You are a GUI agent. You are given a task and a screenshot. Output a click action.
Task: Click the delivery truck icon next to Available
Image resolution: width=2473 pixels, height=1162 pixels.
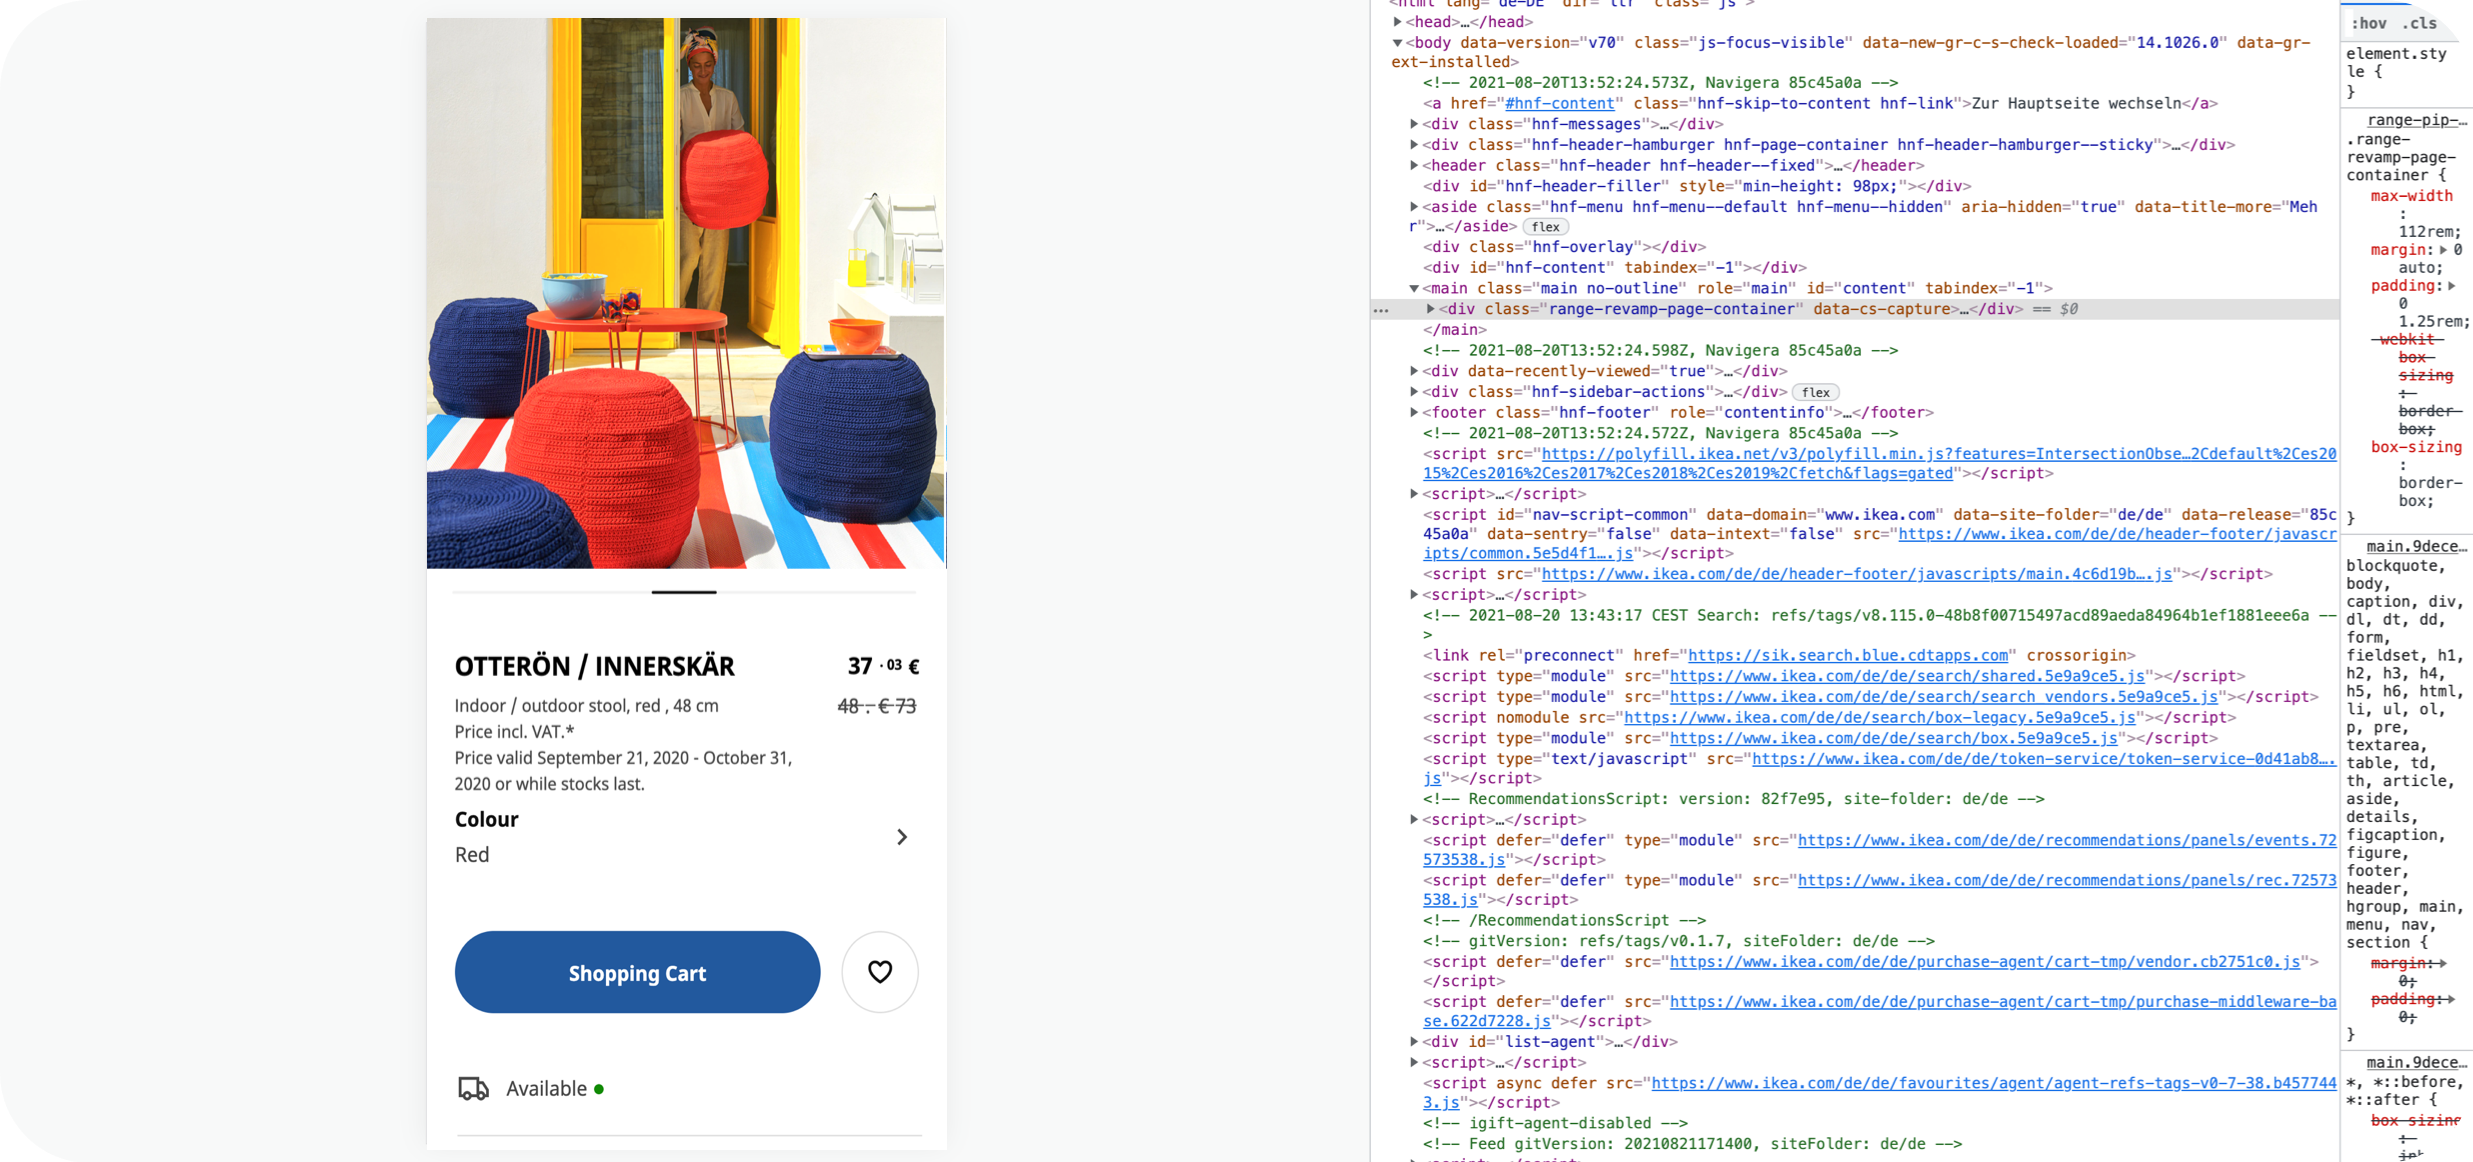473,1087
